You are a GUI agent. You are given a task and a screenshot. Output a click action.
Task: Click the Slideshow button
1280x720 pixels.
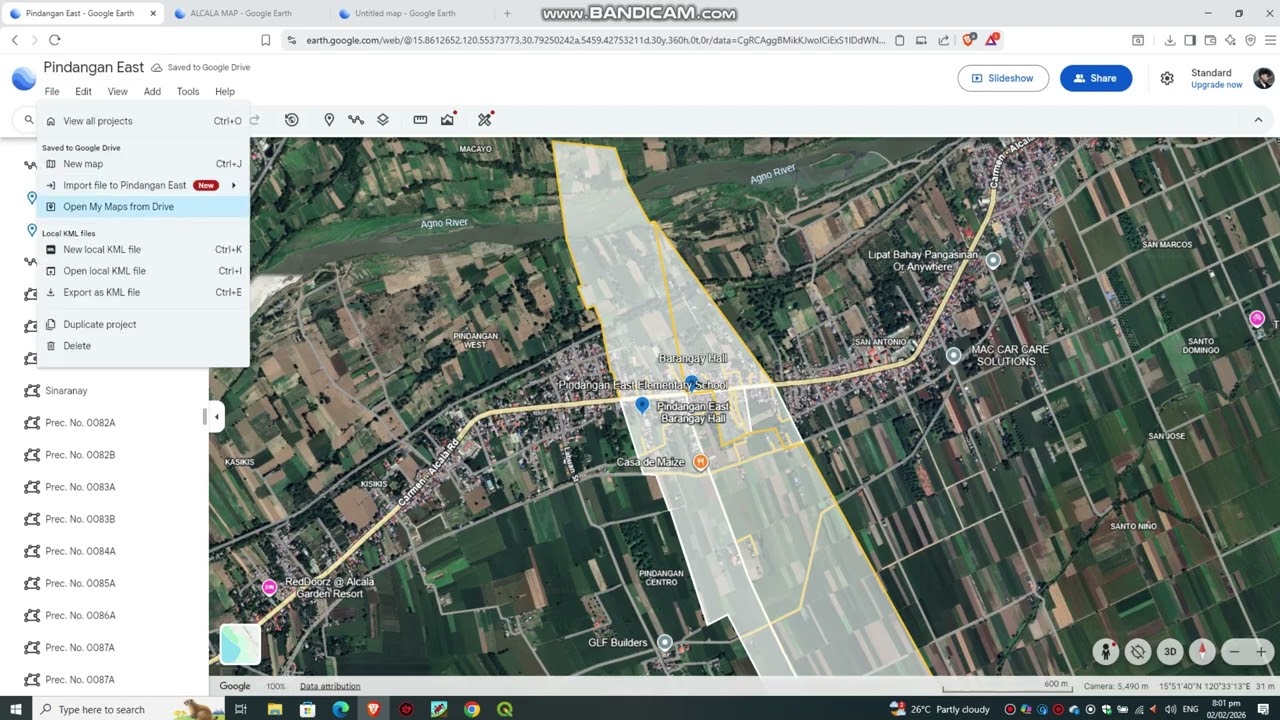(x=1003, y=78)
